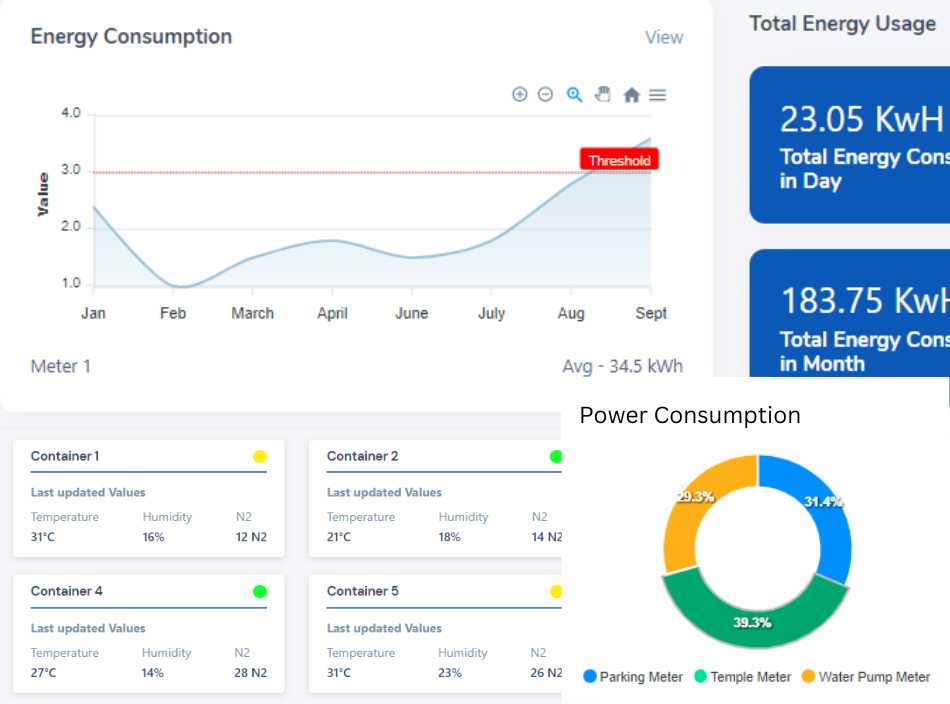
Task: Click the Total Energy Usage heading
Action: coord(842,24)
